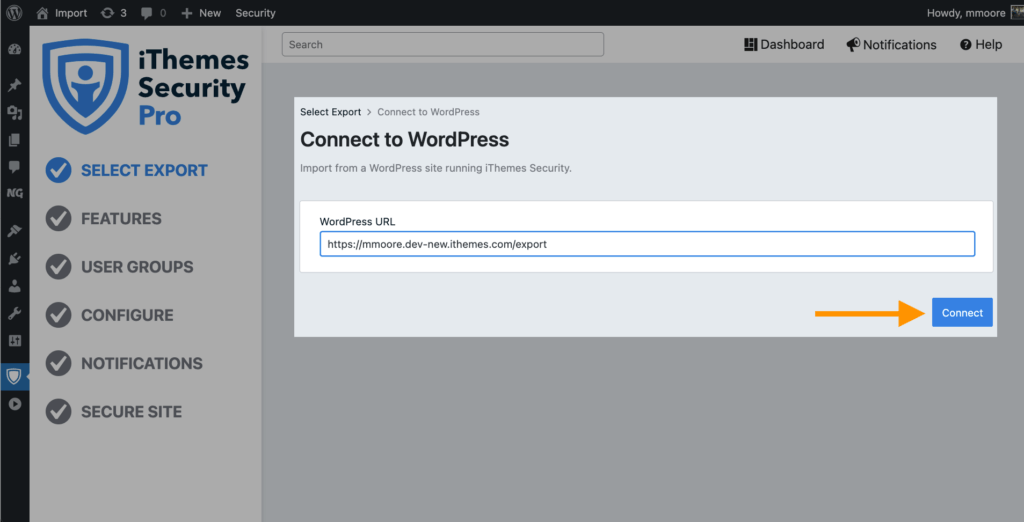Click the user avatar in admin bar

click(1017, 13)
